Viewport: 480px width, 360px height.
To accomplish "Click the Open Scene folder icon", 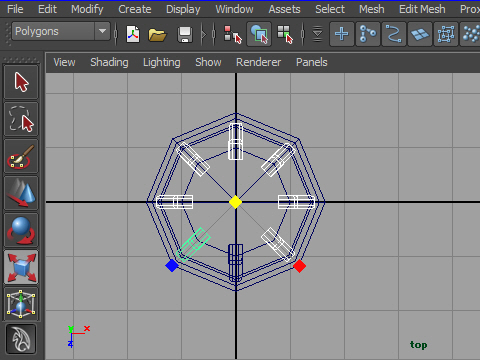I will [157, 34].
